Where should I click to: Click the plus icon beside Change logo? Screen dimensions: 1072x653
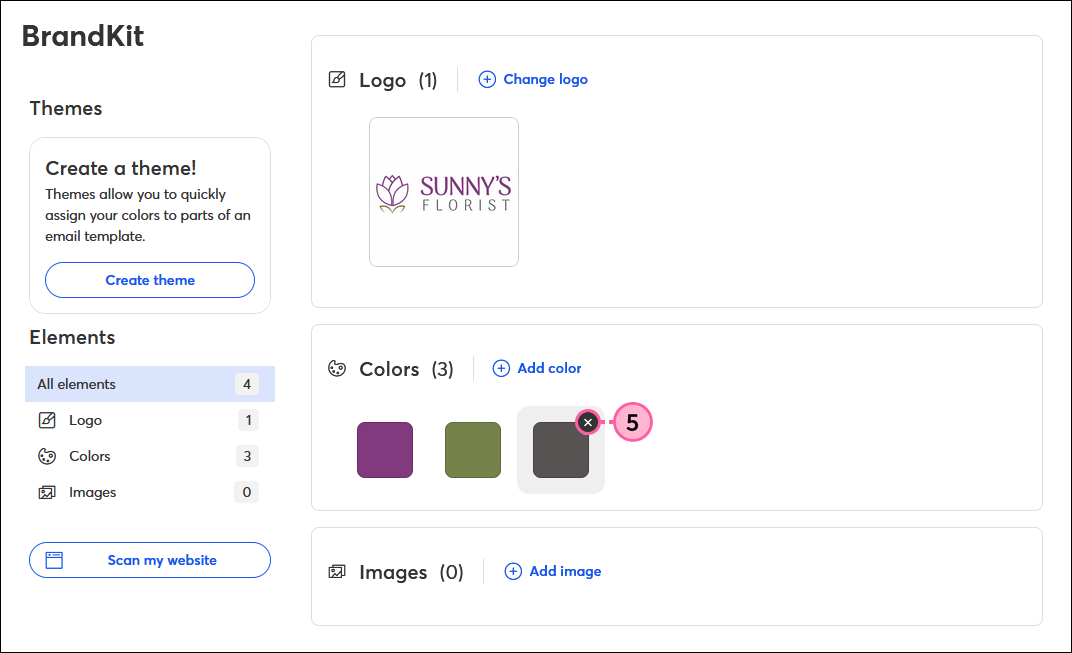[487, 79]
